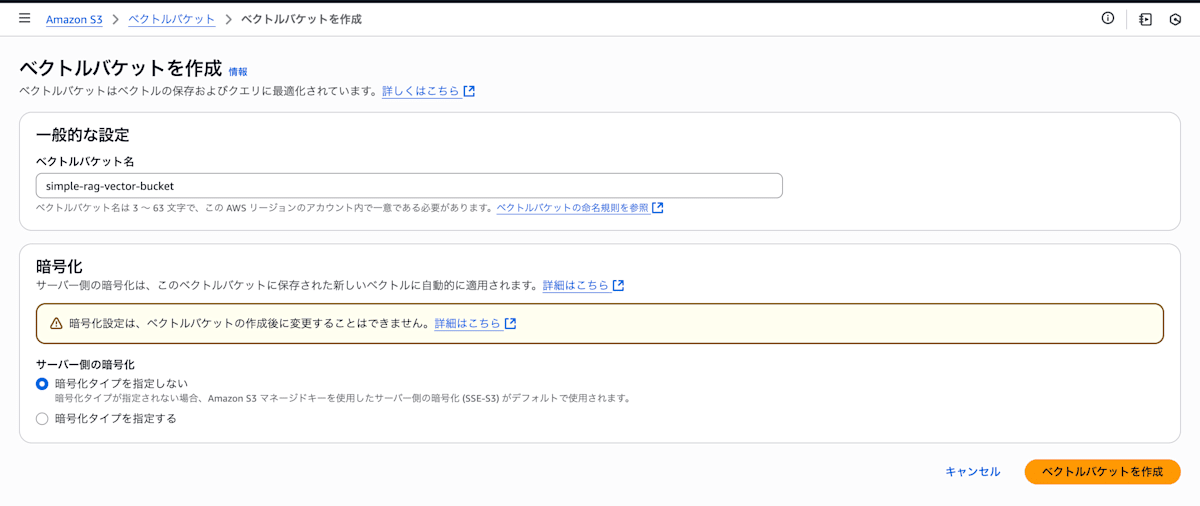Click ベクトルバケットを作成 breadcrumb text

coord(302,19)
